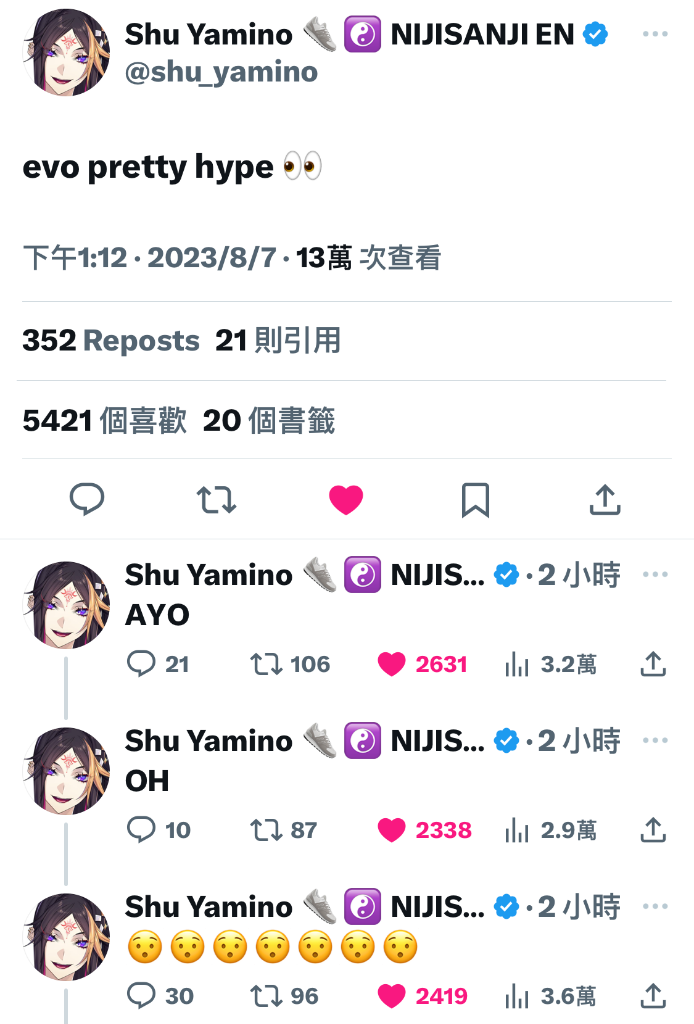Unlike the main tweet via heart icon
This screenshot has height=1024, width=694.
[346, 500]
